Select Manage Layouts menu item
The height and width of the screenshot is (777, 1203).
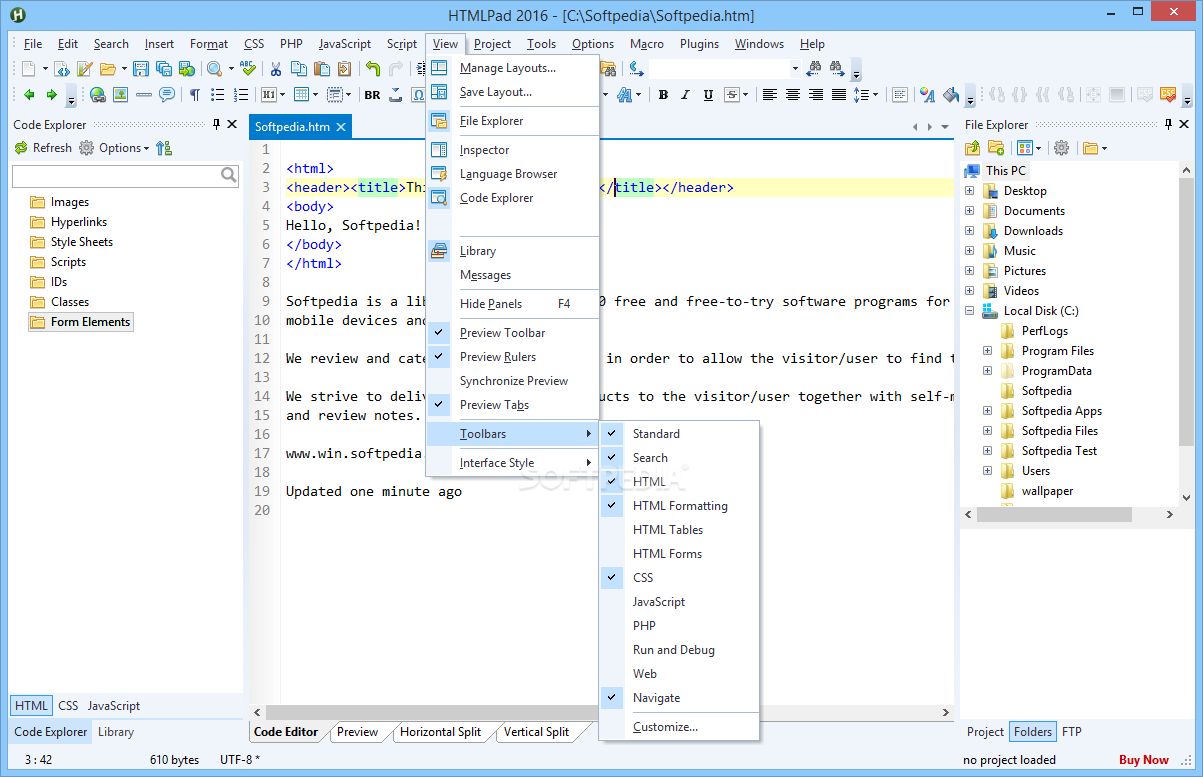[x=512, y=68]
